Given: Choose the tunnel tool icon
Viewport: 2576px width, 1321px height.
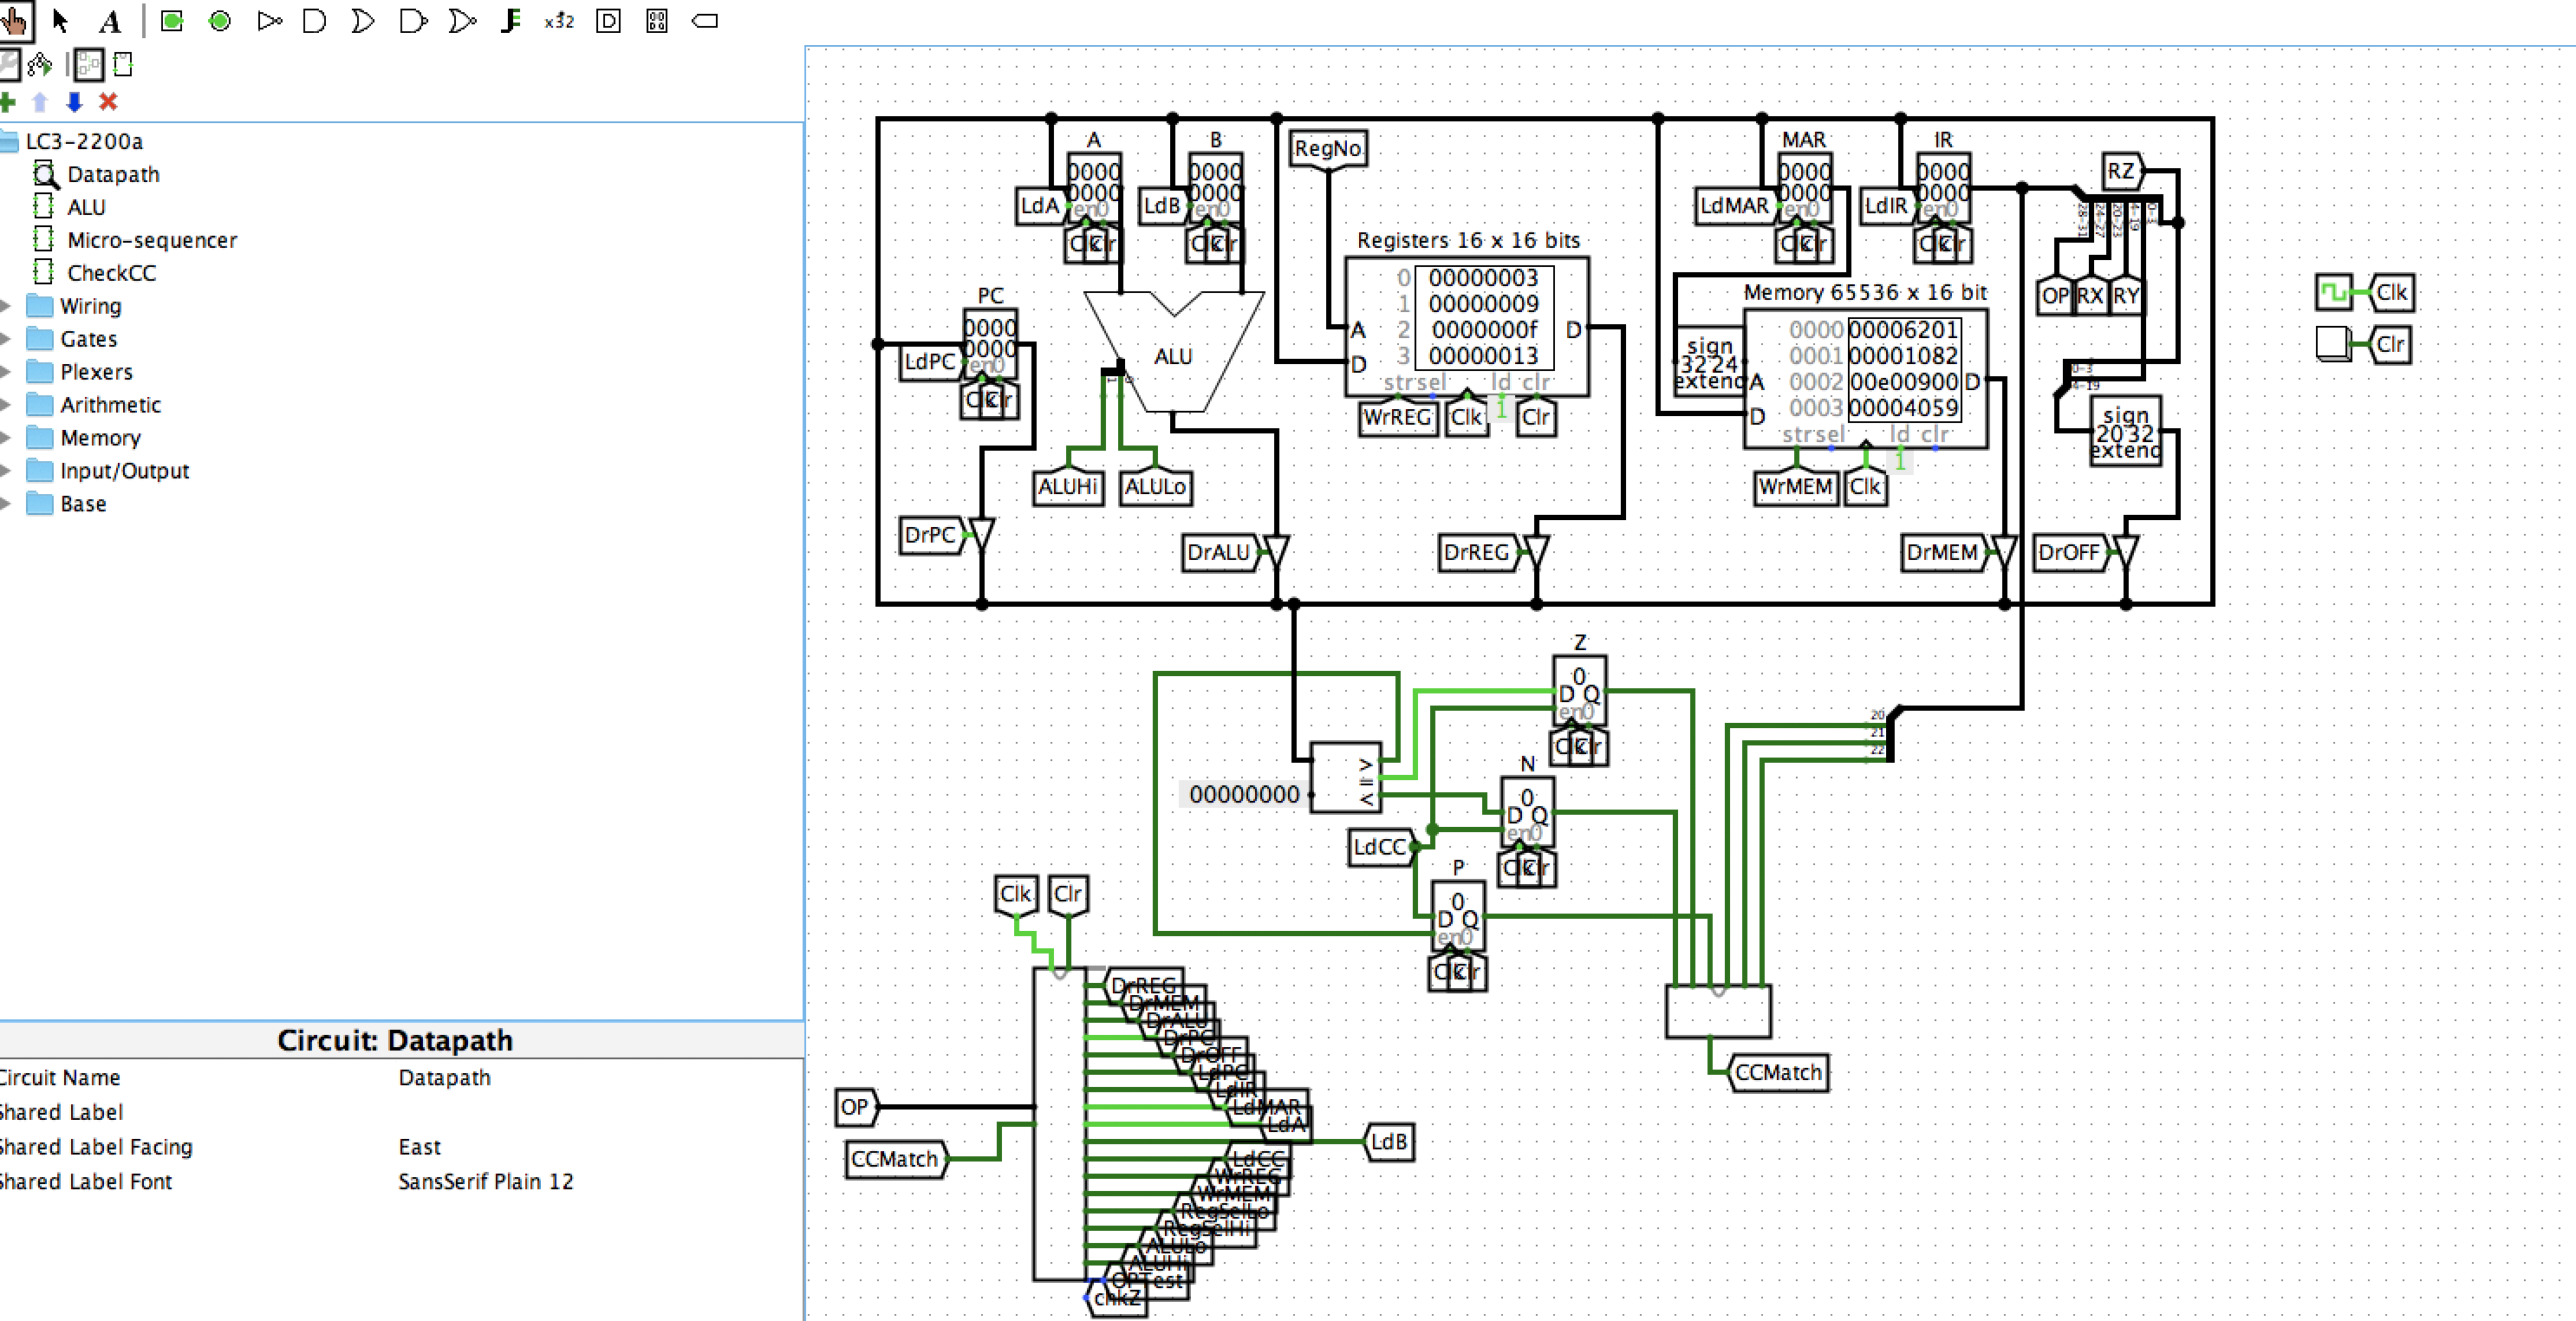Looking at the screenshot, I should click(x=705, y=20).
